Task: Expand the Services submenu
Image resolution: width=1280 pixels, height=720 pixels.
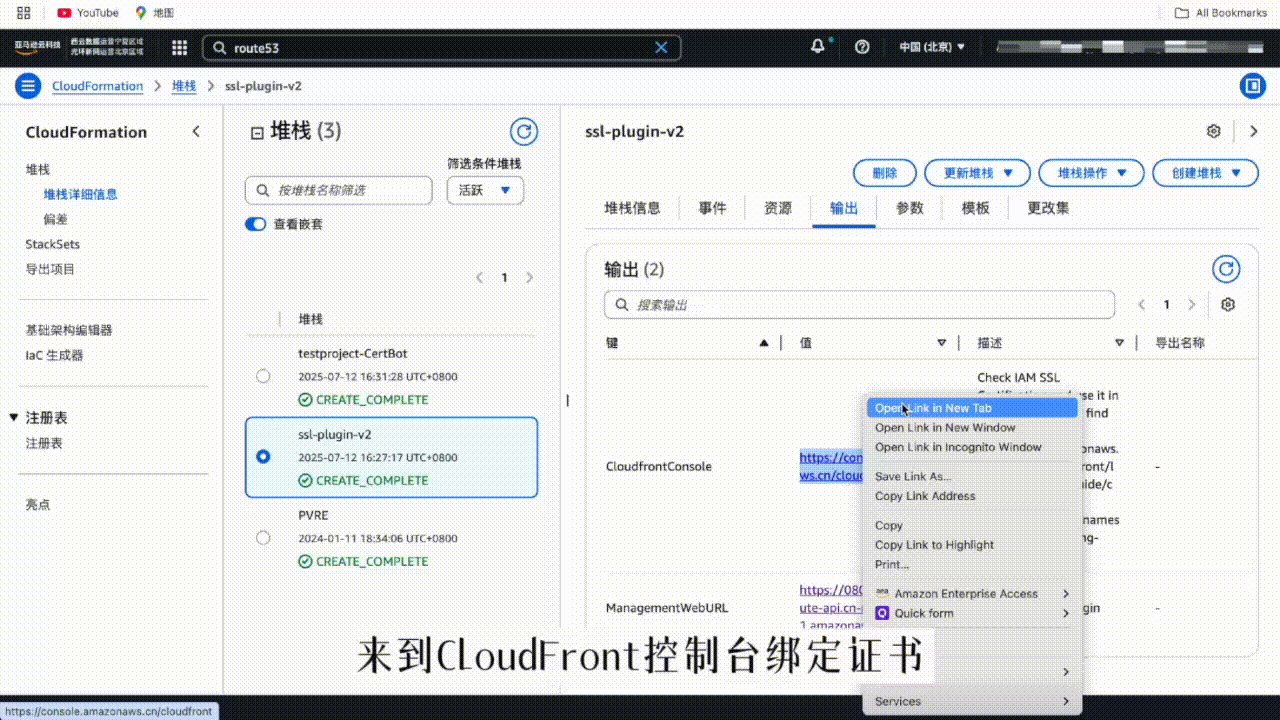Action: click(972, 701)
